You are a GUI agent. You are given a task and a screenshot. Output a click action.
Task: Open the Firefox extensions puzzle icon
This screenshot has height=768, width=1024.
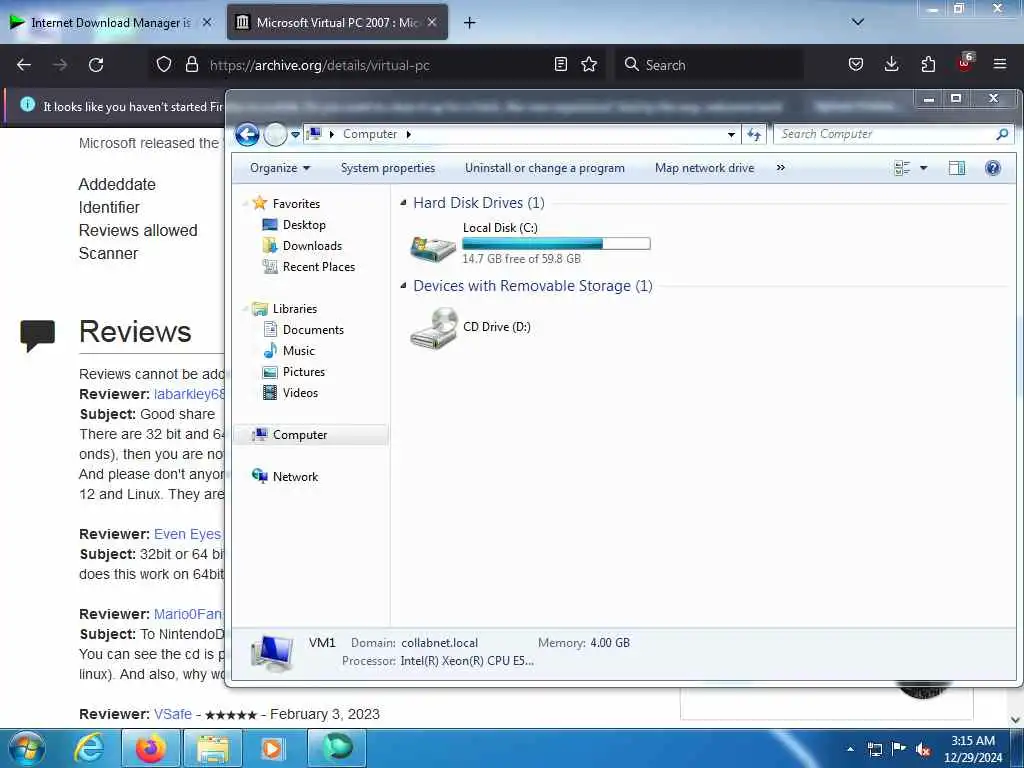point(928,64)
